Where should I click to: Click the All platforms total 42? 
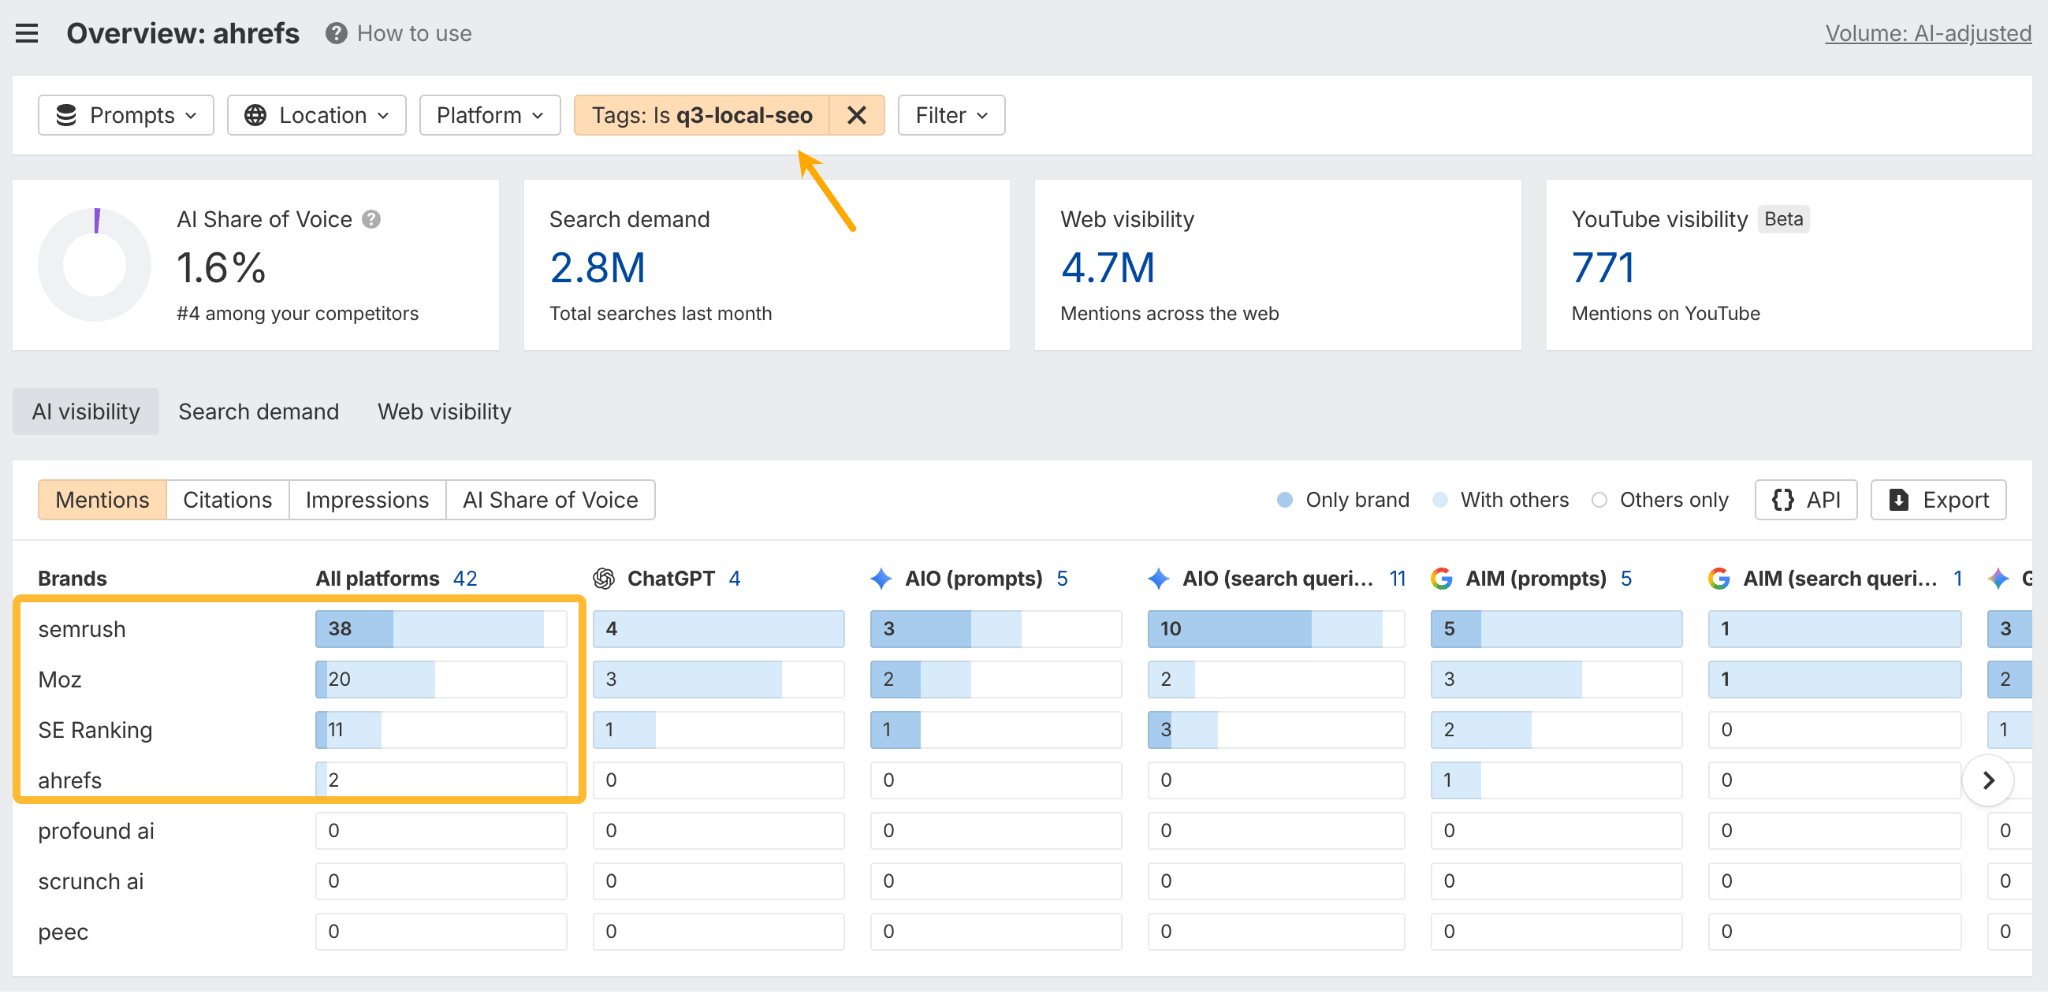point(465,578)
